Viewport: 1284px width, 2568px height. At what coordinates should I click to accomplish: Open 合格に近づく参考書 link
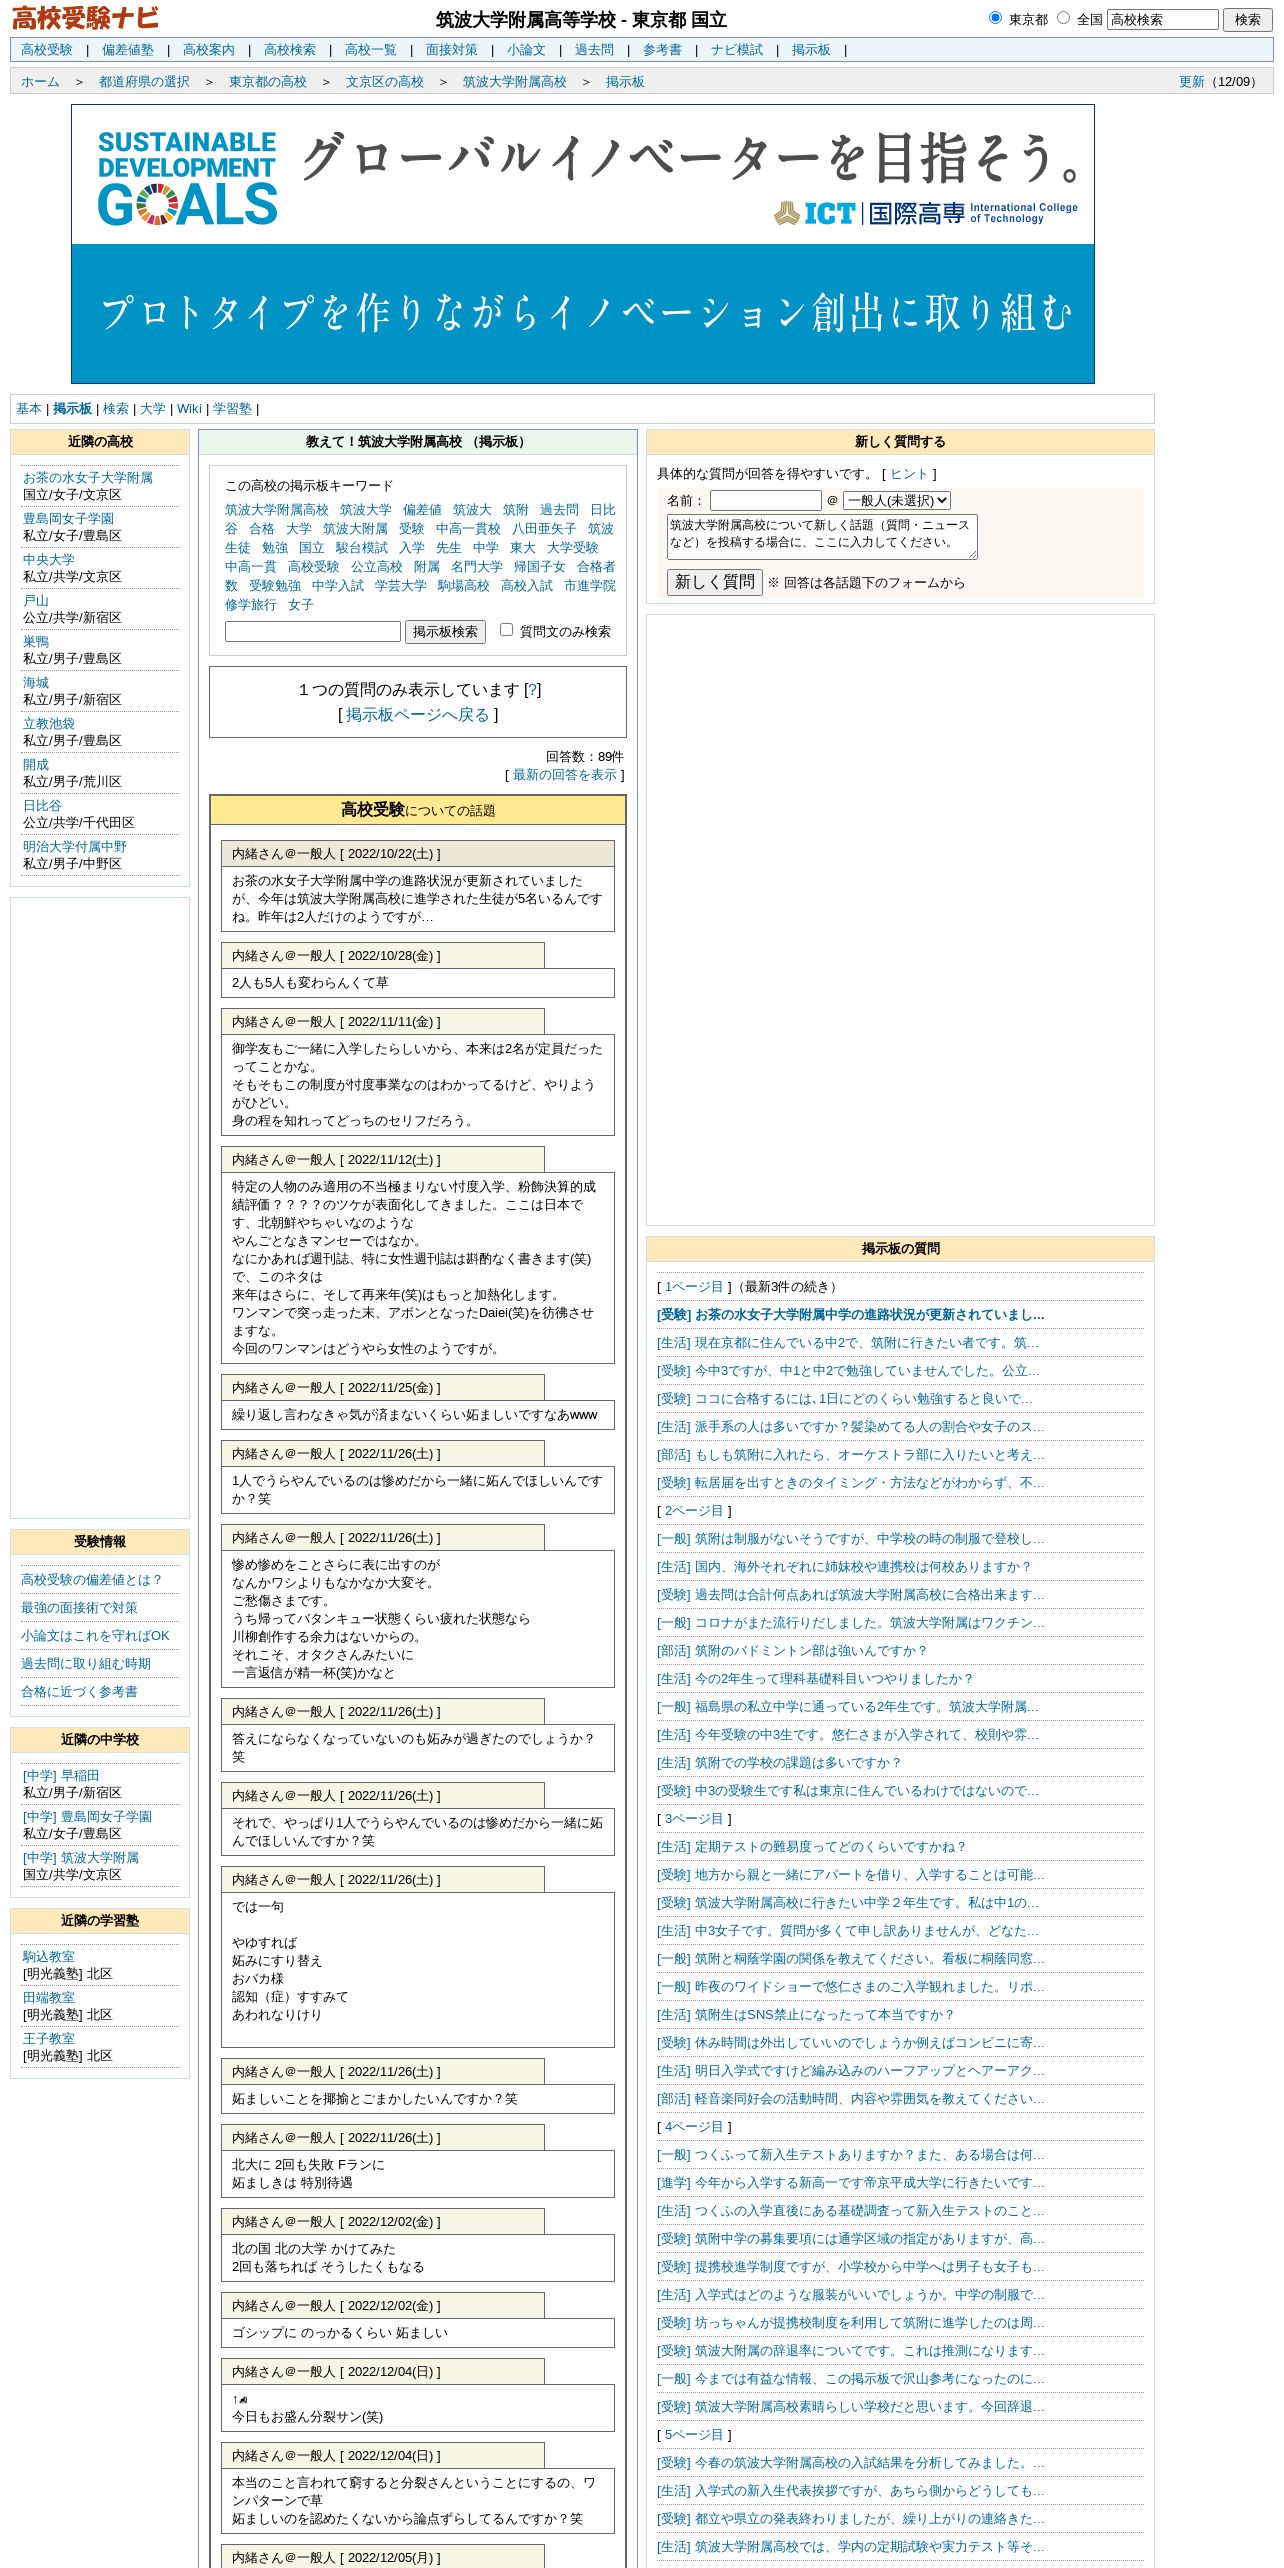pos(79,1692)
